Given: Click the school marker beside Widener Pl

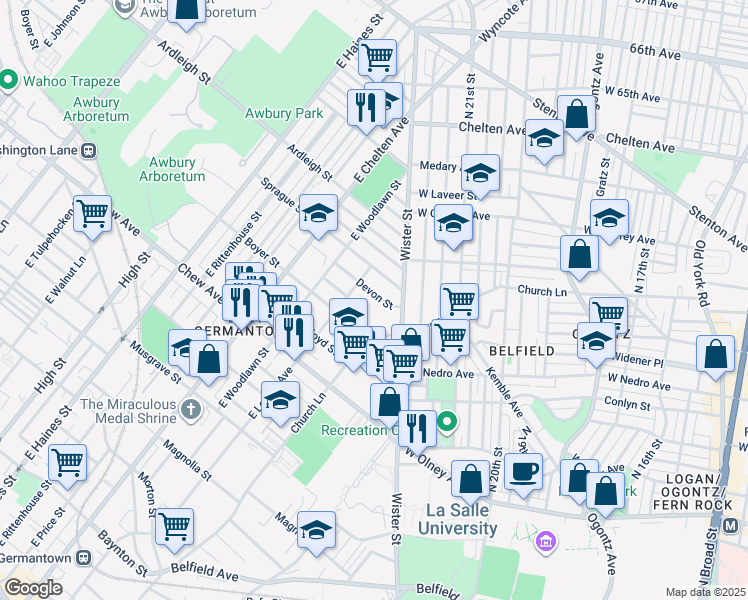Looking at the screenshot, I should 596,342.
